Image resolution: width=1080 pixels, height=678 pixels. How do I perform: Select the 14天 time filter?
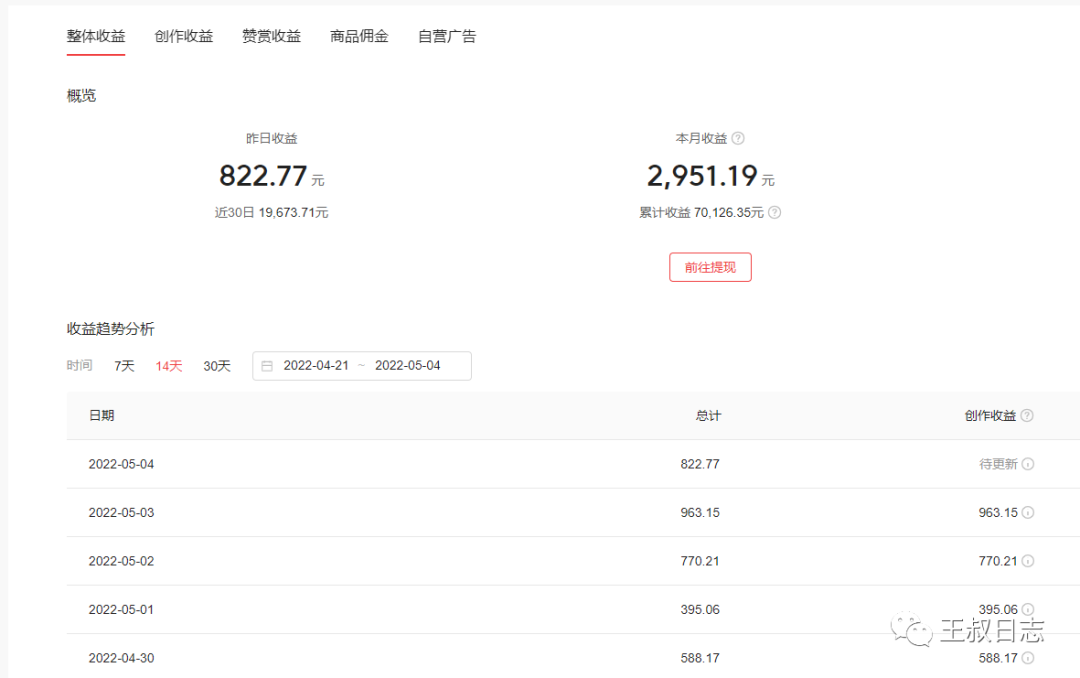coord(169,366)
